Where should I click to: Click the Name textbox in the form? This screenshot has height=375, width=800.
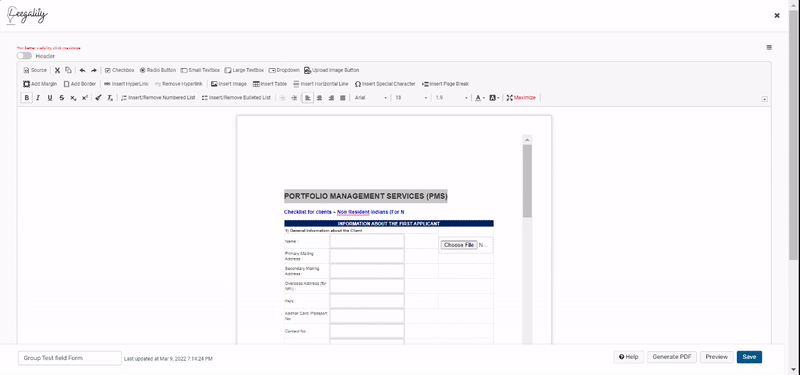[367, 241]
